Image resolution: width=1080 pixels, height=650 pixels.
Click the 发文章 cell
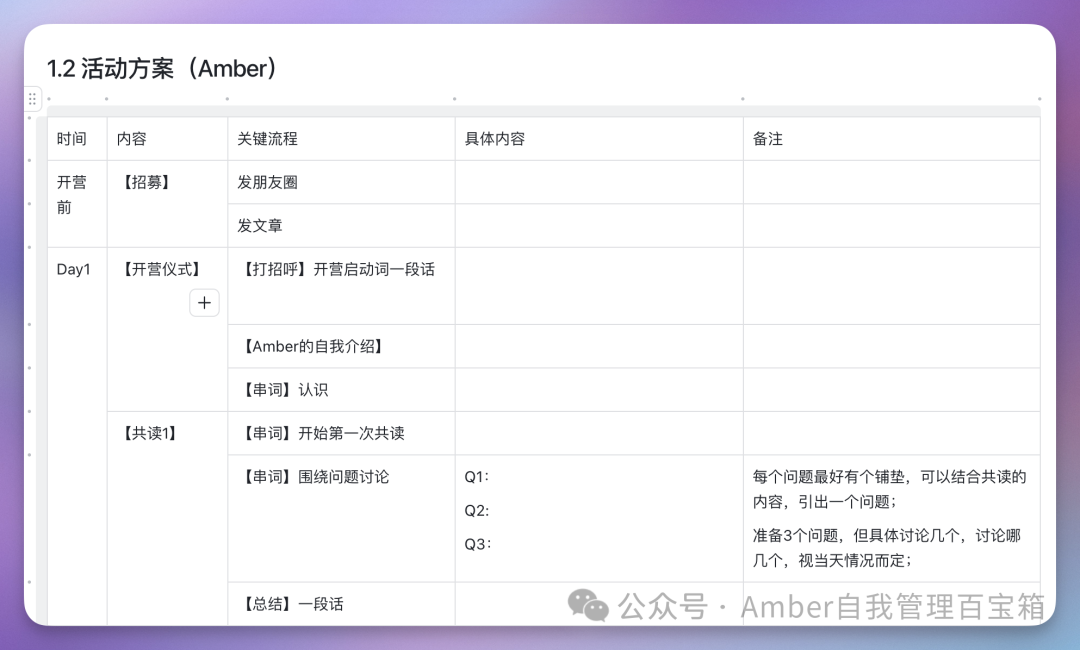tap(341, 226)
